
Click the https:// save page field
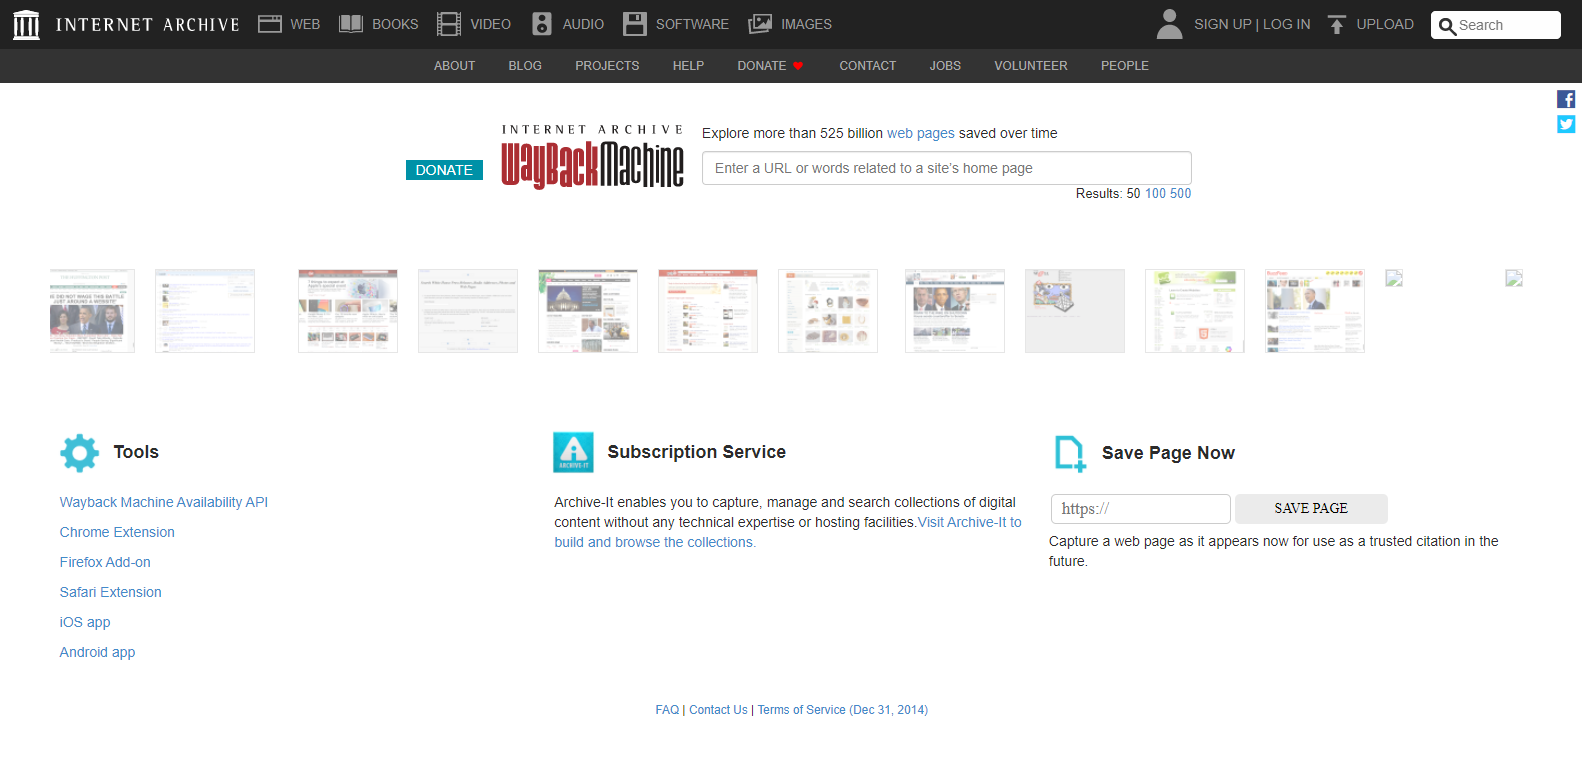1141,509
